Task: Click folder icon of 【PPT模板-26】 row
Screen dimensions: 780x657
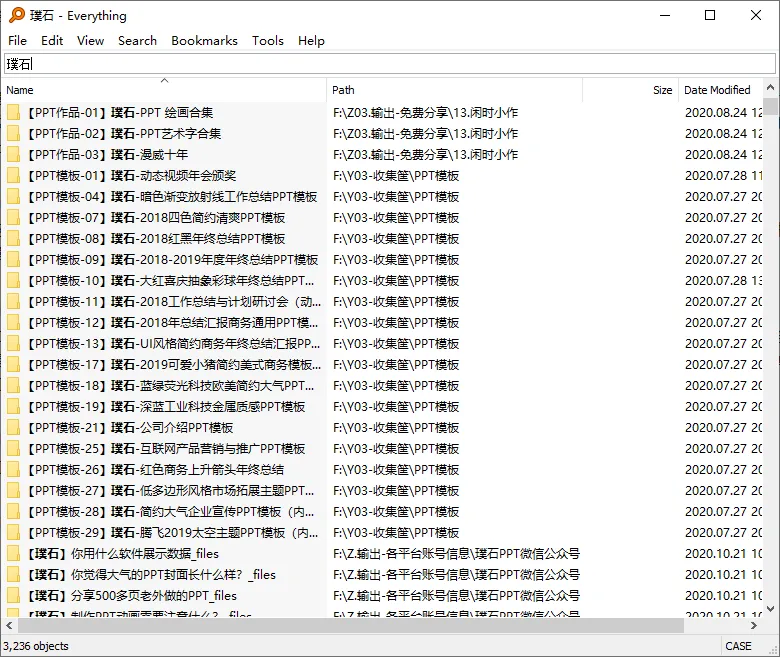Action: [x=13, y=469]
